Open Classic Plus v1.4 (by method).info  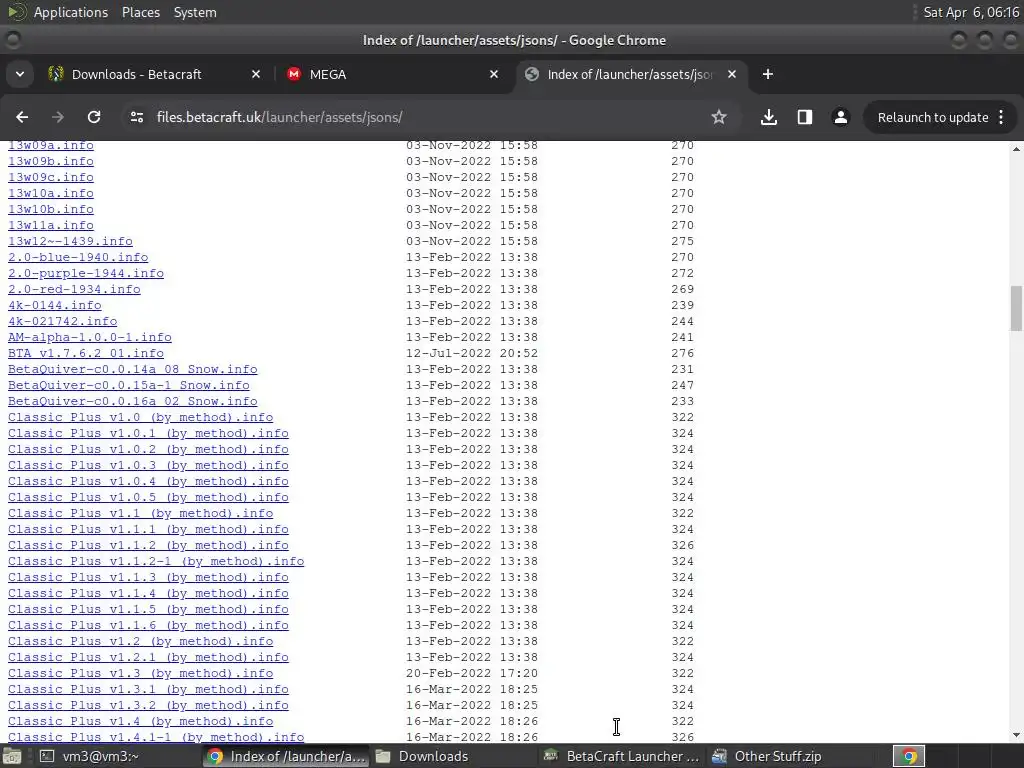tap(140, 721)
